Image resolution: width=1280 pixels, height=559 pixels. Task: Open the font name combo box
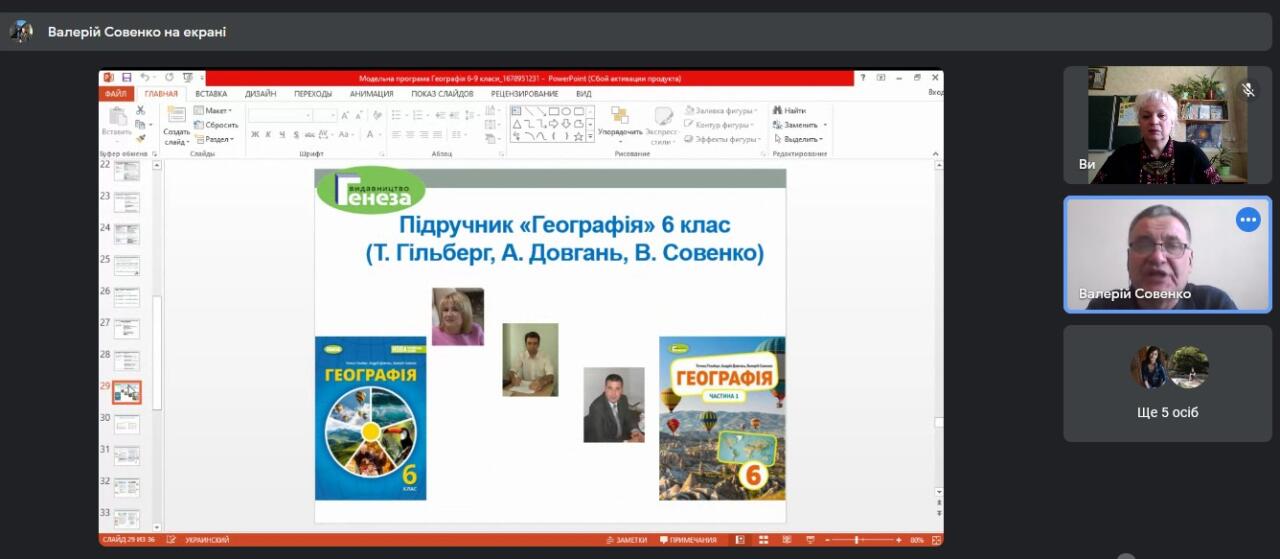pos(279,115)
